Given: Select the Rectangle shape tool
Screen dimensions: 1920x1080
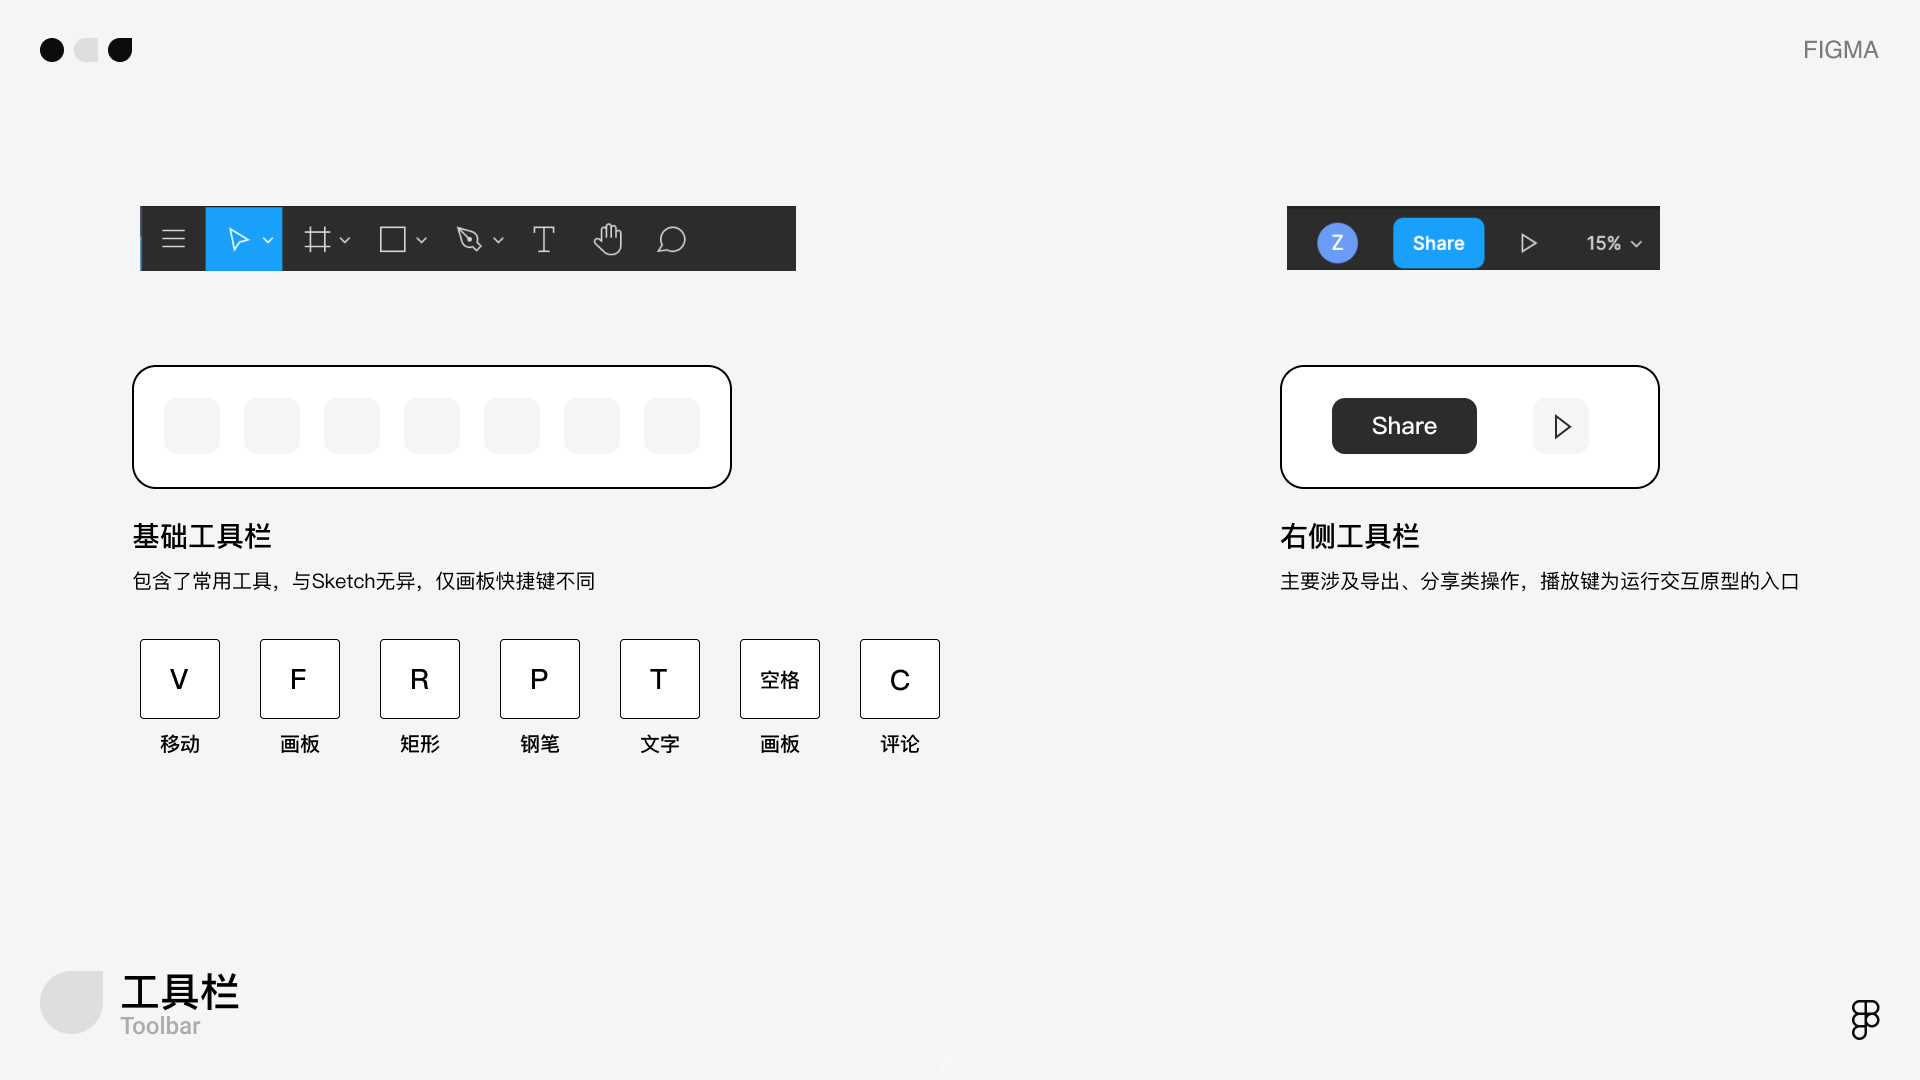Looking at the screenshot, I should (x=392, y=240).
